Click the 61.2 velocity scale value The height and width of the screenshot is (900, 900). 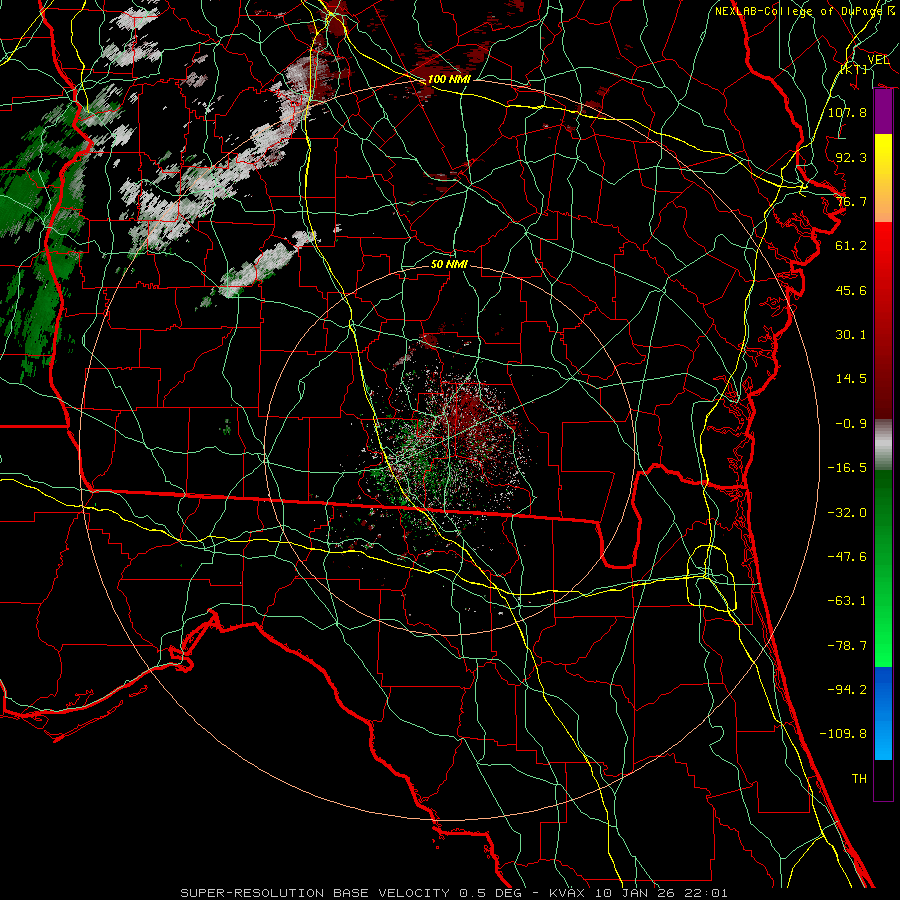[851, 246]
